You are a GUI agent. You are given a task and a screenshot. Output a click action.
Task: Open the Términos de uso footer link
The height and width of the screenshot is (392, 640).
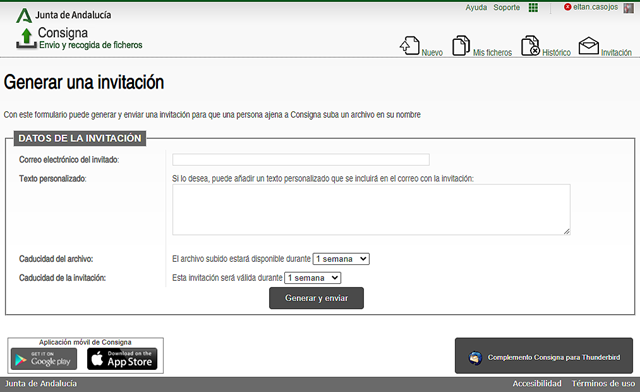pyautogui.click(x=603, y=383)
